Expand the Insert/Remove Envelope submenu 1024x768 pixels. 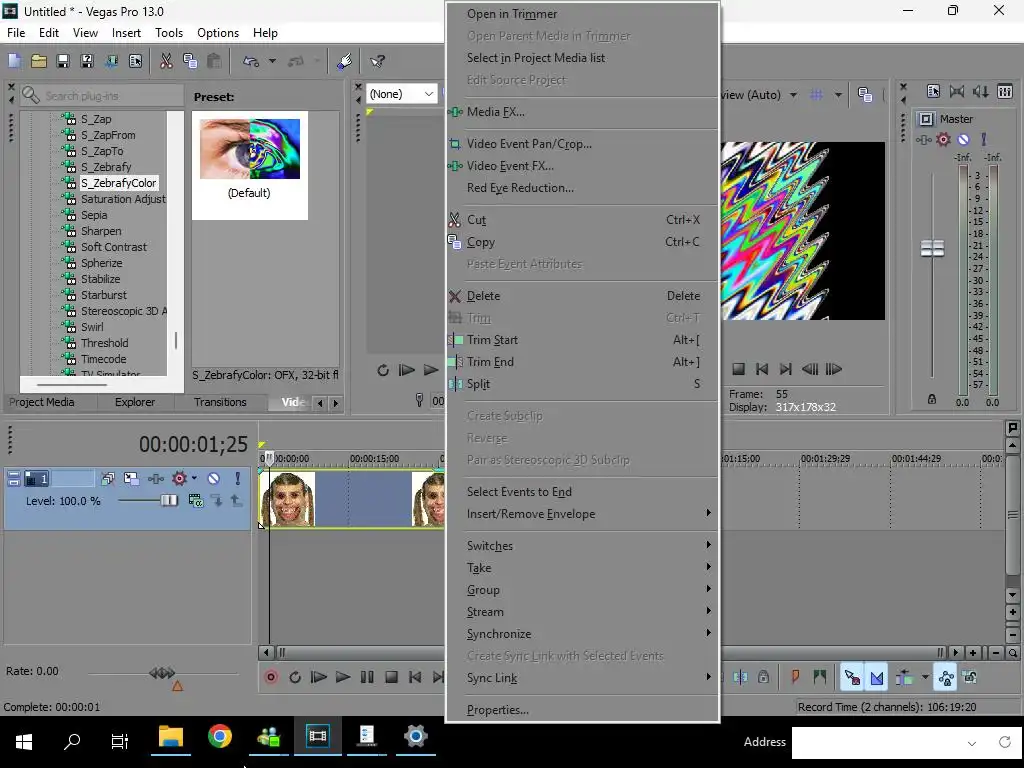click(581, 514)
